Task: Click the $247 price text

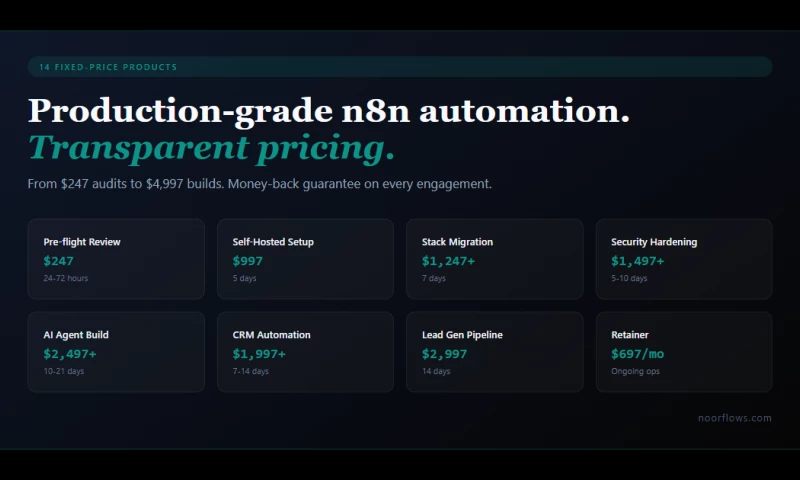Action: (59, 261)
